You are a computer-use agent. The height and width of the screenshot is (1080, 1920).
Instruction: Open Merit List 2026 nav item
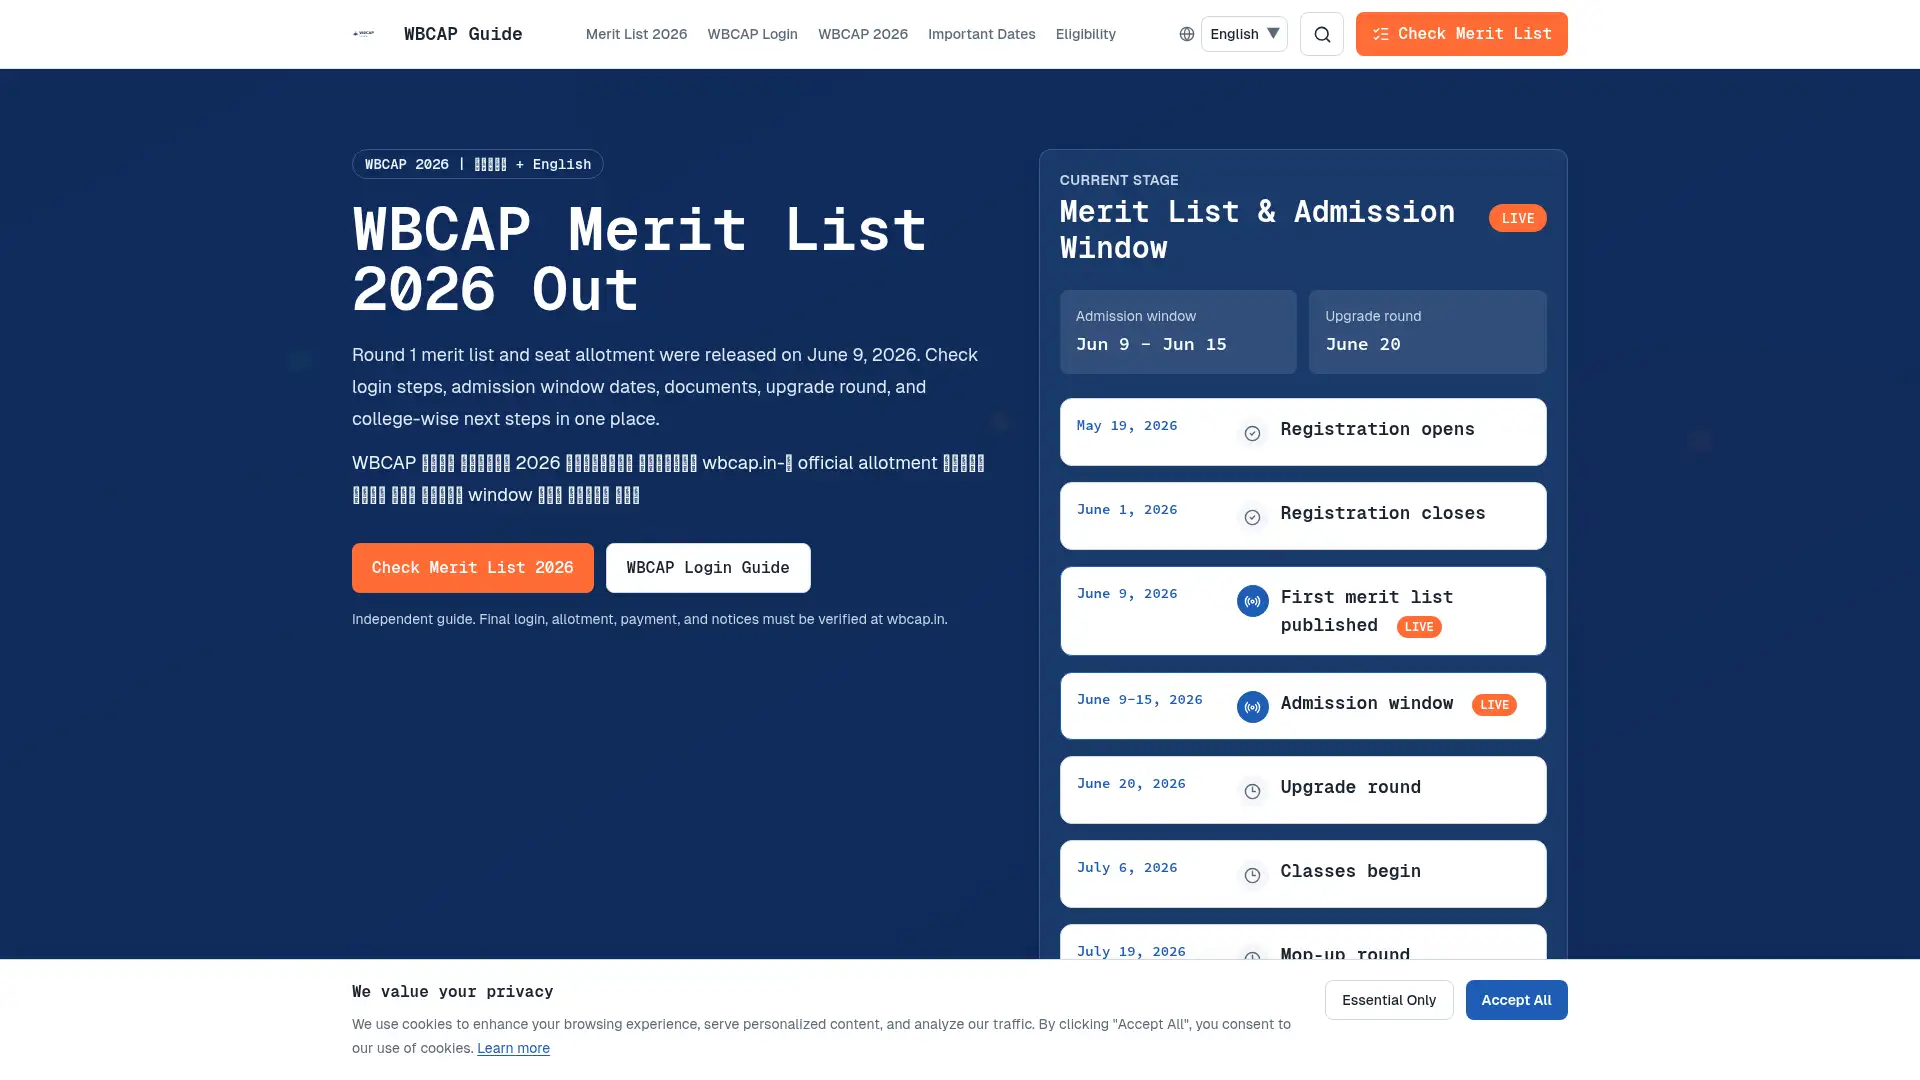pyautogui.click(x=636, y=34)
